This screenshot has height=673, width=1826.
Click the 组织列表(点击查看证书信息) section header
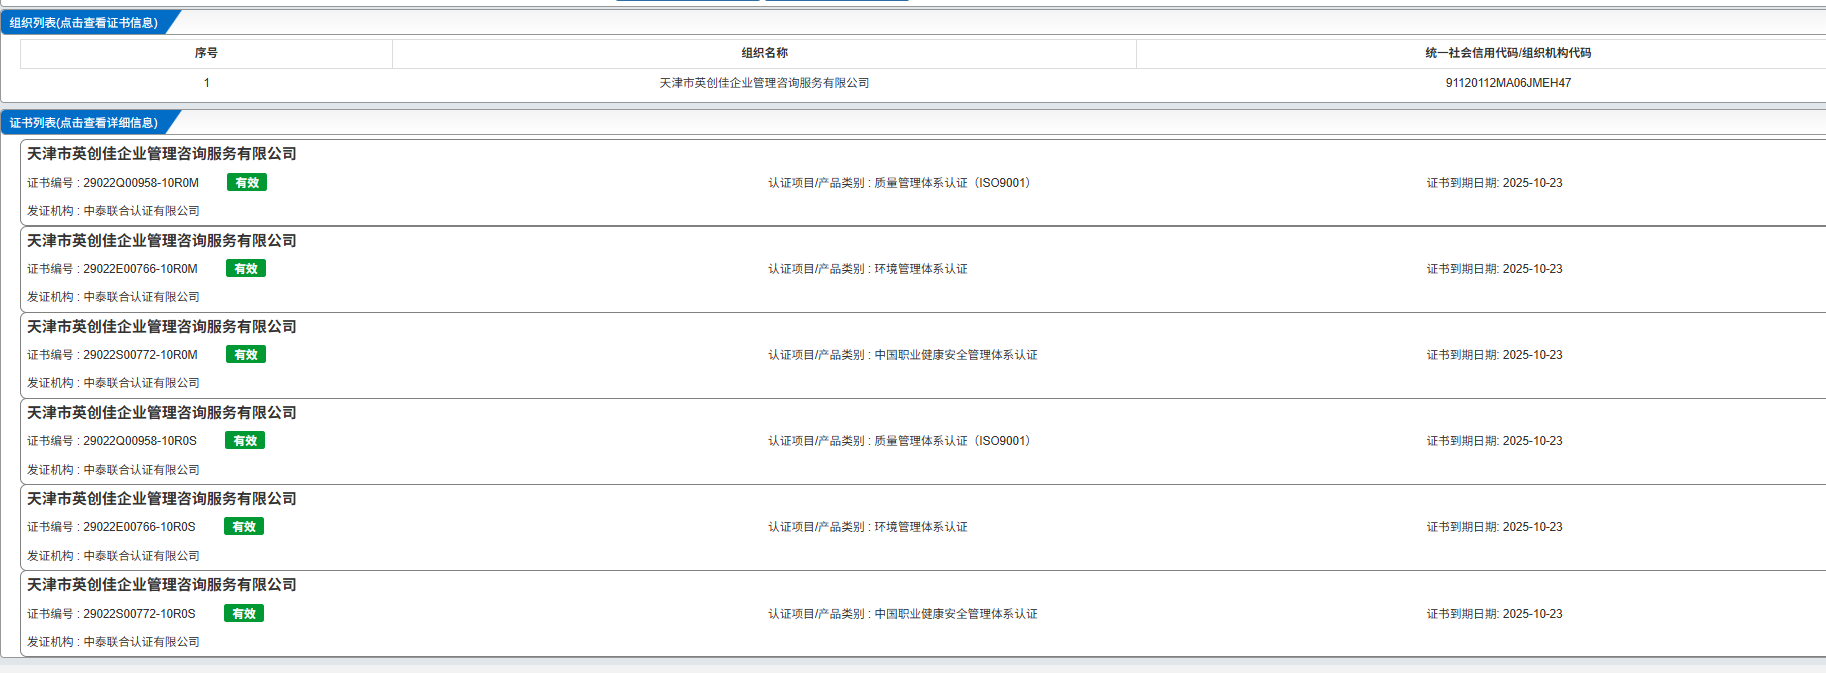(85, 22)
